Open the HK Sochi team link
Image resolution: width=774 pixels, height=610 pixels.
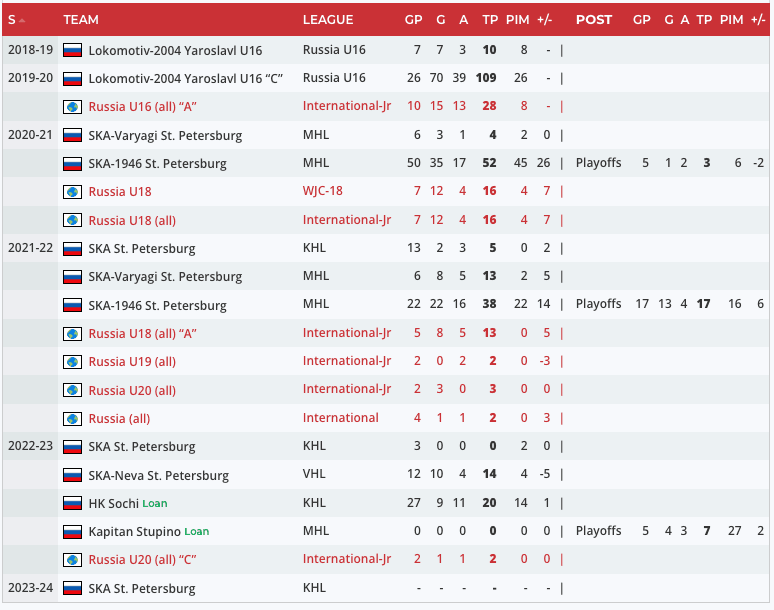tap(113, 504)
